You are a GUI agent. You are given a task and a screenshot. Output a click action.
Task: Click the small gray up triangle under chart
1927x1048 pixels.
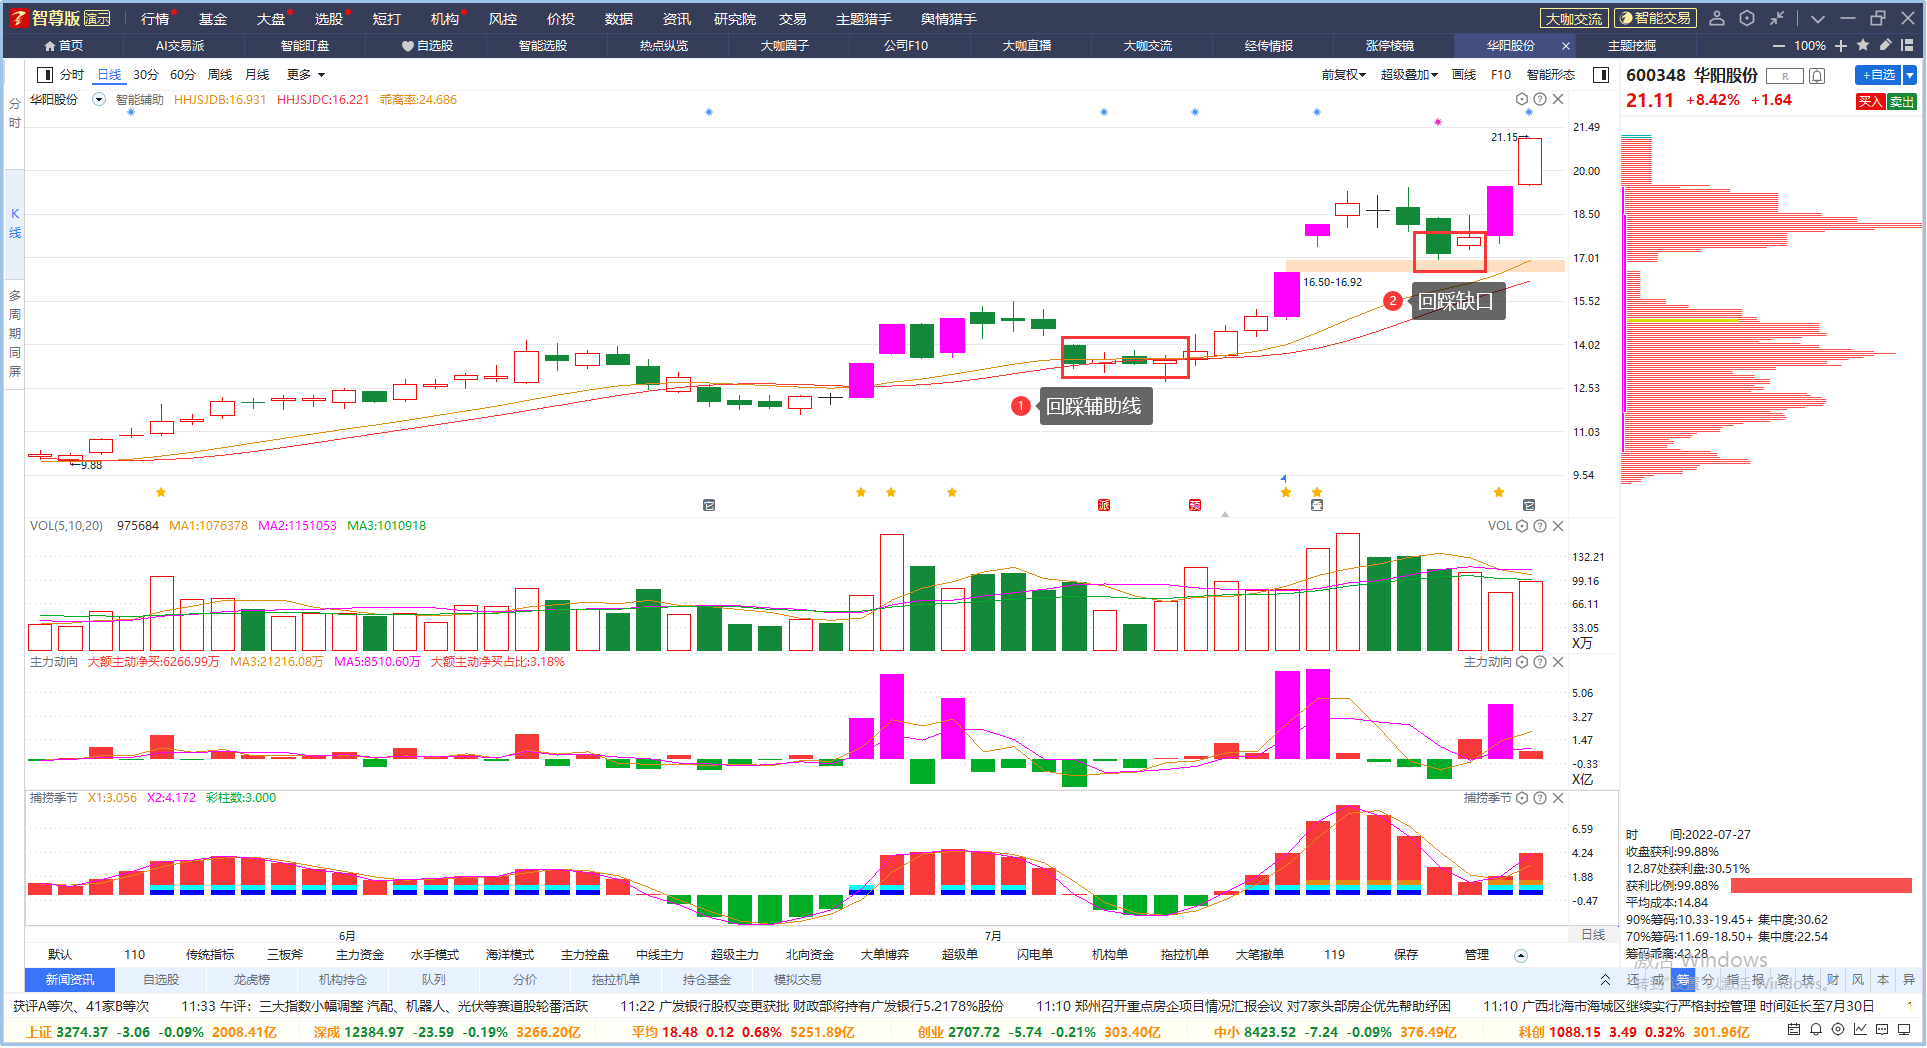1225,514
